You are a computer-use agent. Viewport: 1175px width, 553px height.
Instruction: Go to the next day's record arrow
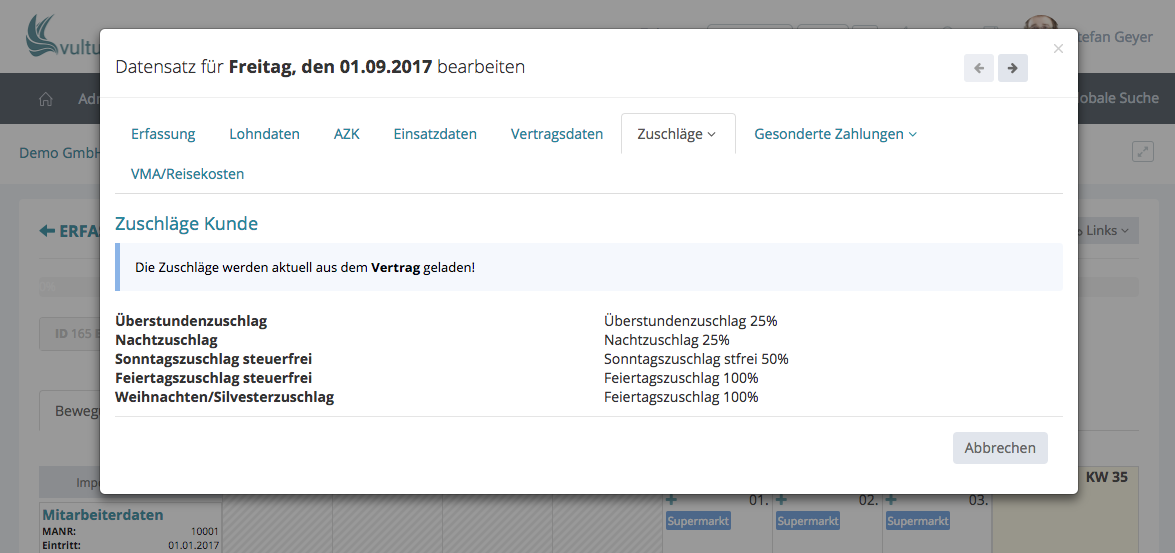pyautogui.click(x=1013, y=68)
